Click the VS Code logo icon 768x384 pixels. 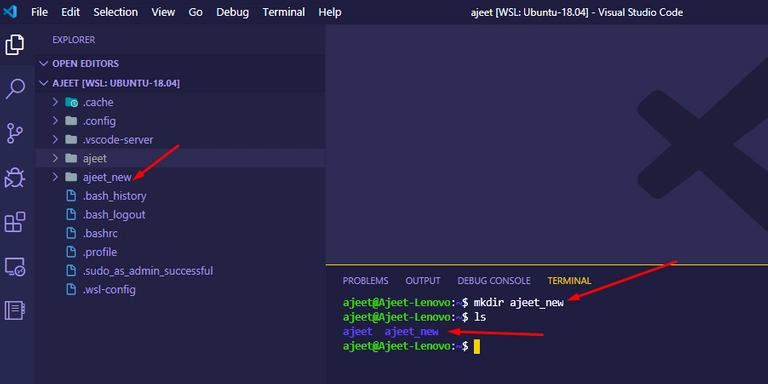pos(10,12)
